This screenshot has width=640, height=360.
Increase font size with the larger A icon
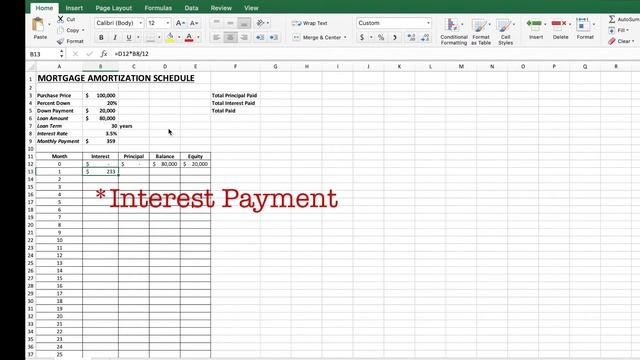point(180,23)
